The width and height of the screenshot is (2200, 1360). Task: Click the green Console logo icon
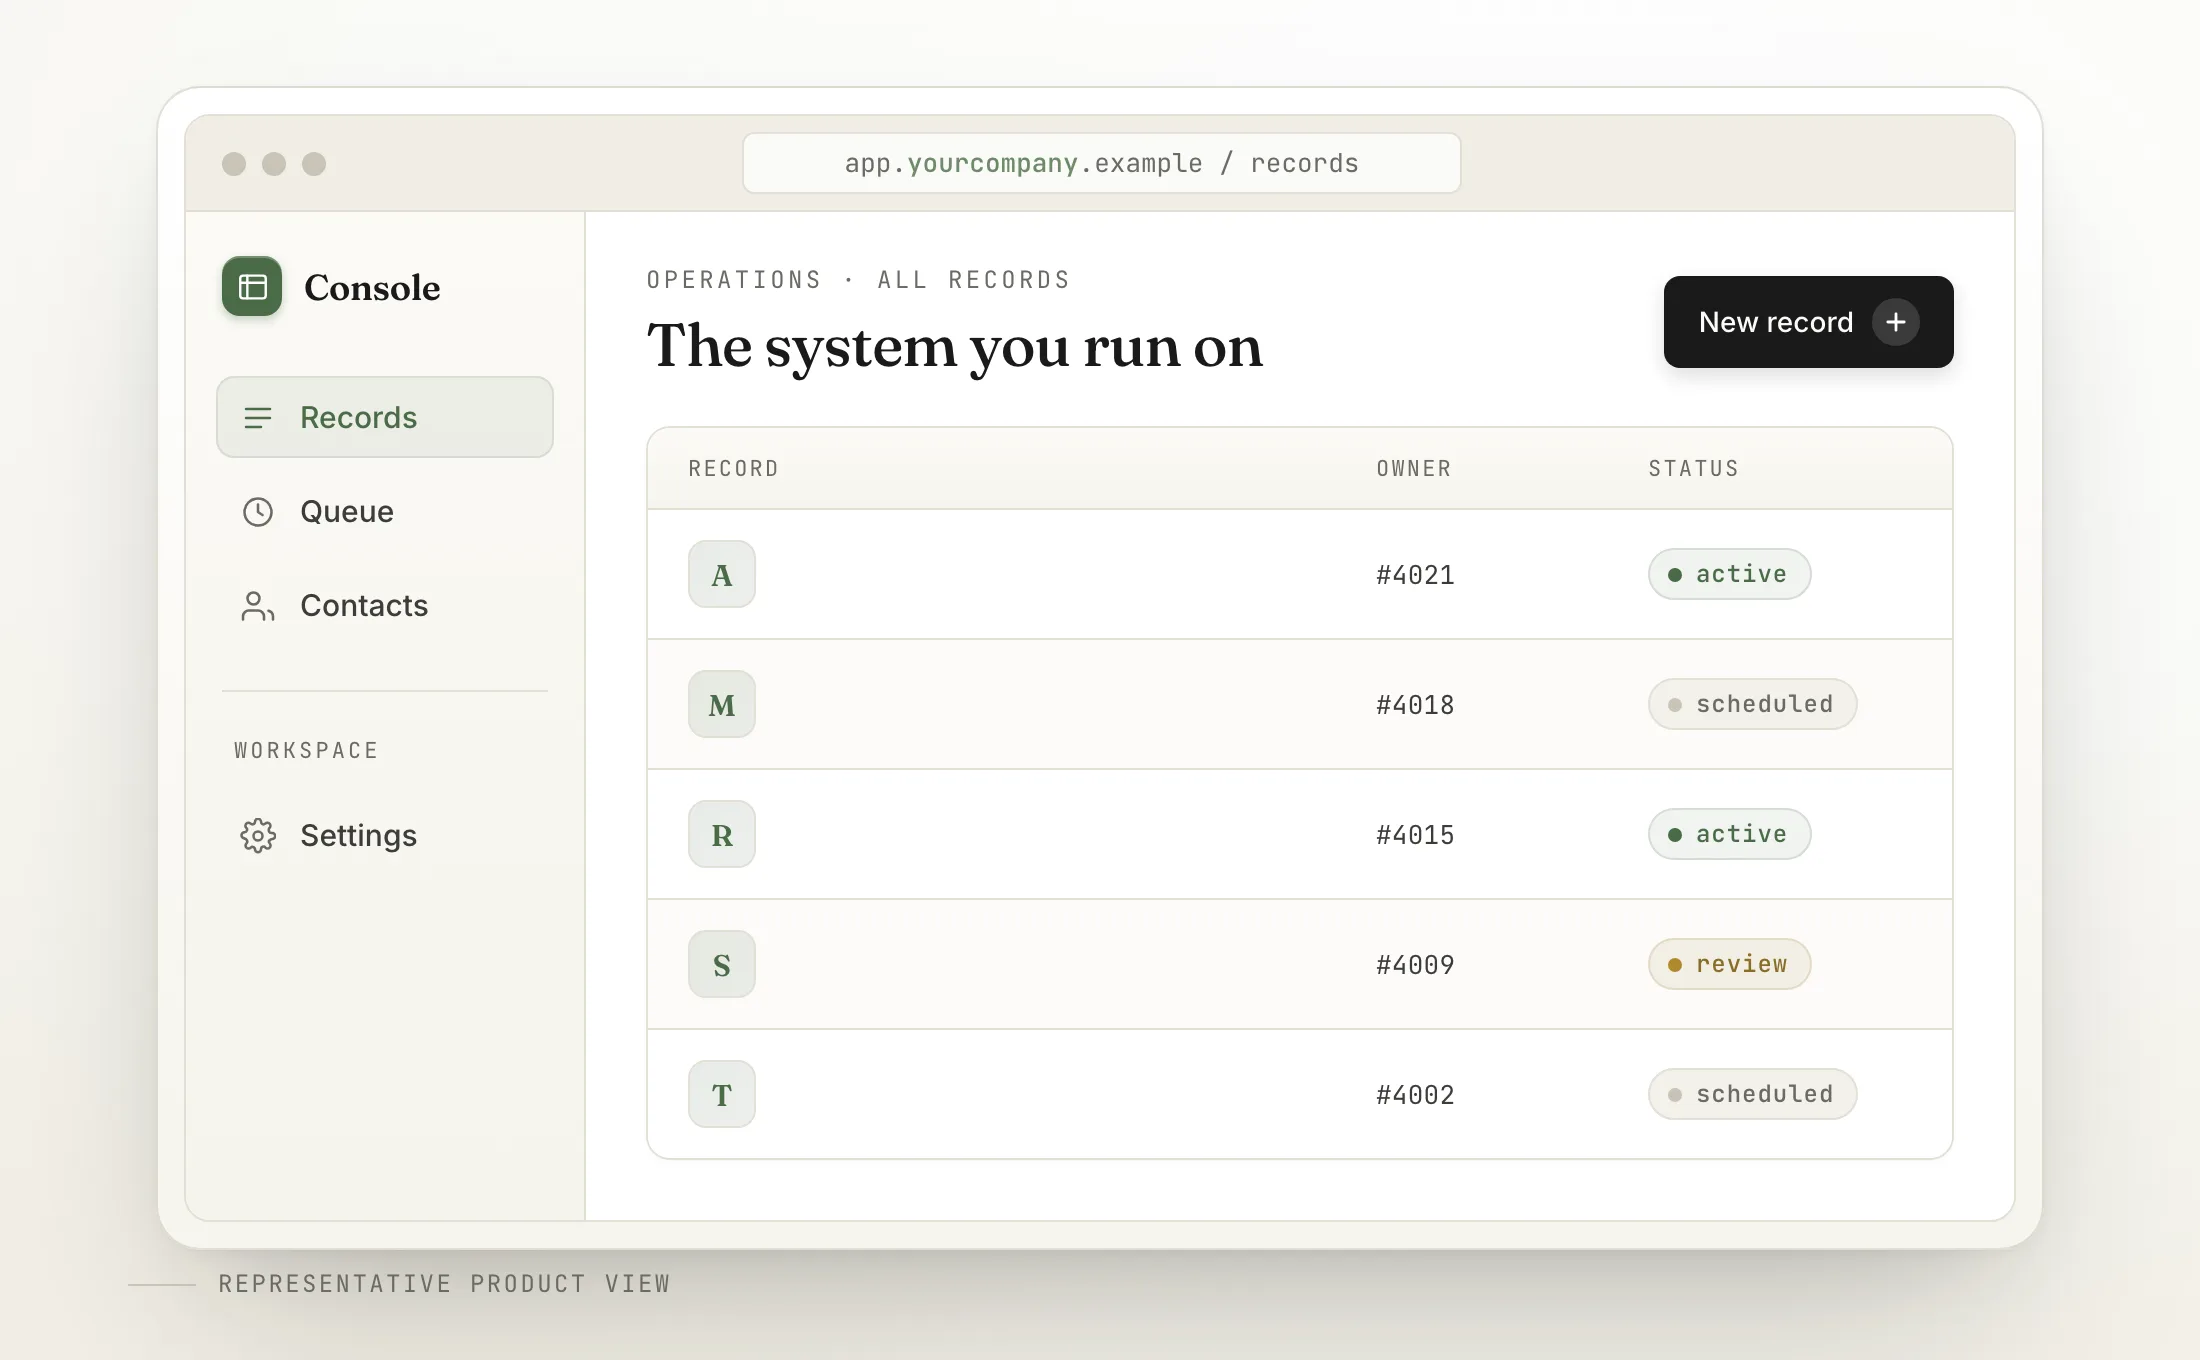pos(252,287)
